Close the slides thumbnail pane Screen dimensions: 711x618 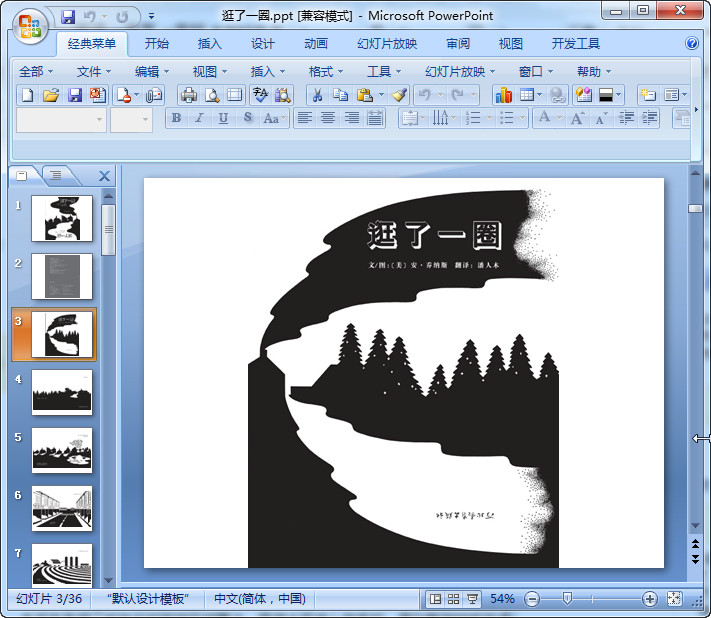click(104, 176)
